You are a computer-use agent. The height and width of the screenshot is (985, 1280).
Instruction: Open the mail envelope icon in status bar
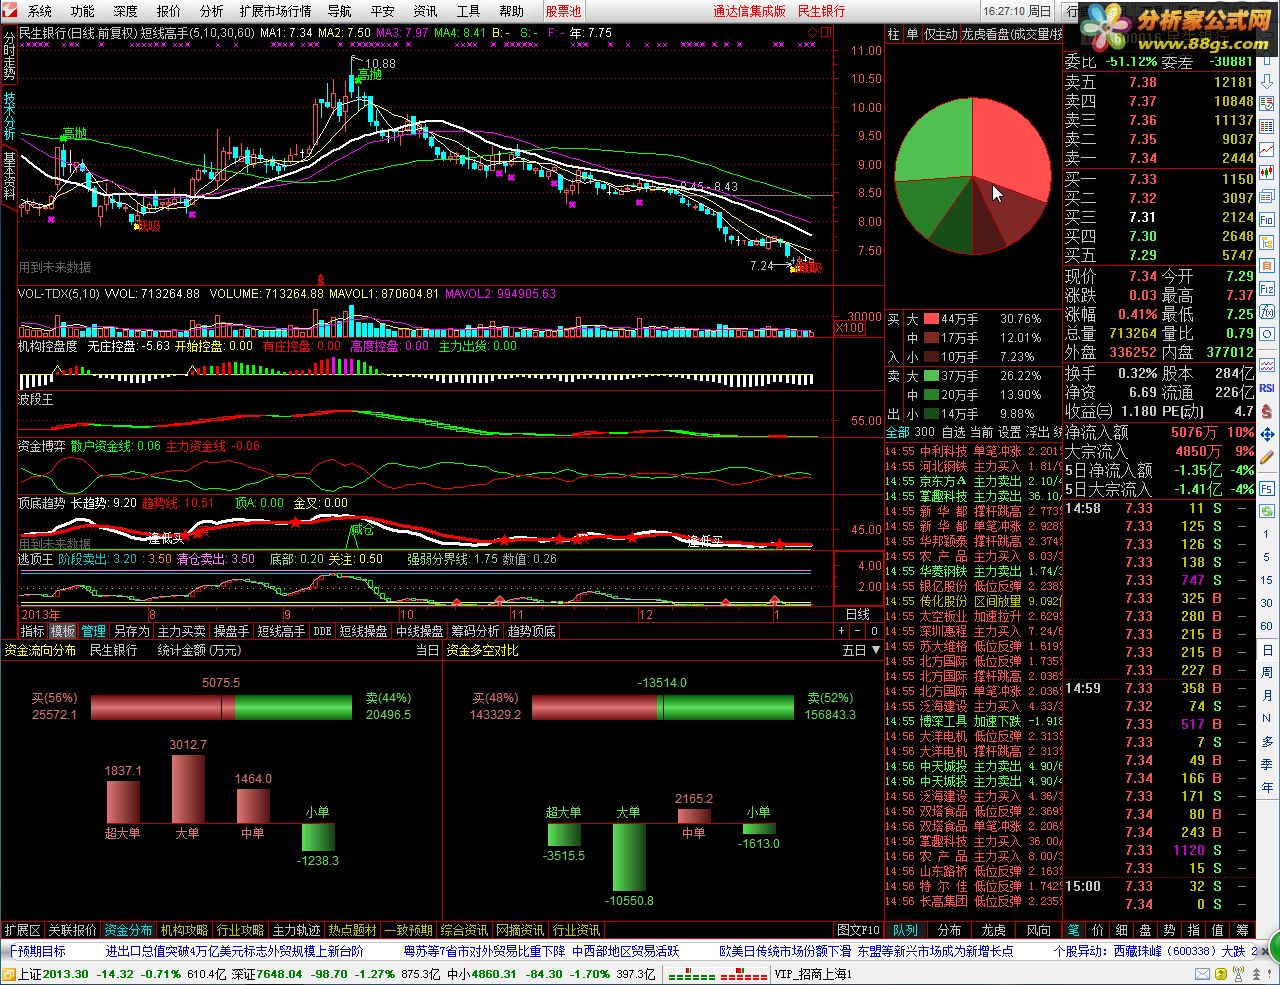(x=1202, y=974)
